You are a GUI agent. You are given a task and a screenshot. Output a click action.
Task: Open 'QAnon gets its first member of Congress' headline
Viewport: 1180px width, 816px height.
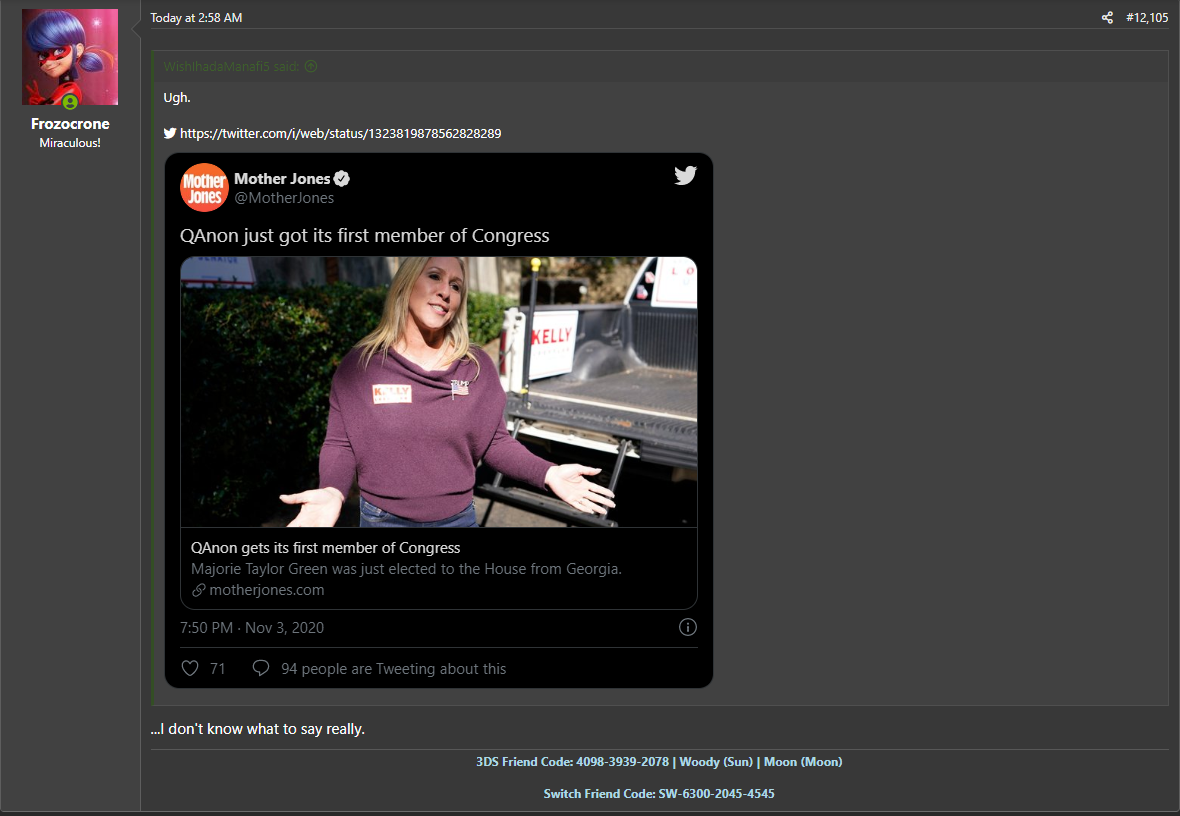325,548
